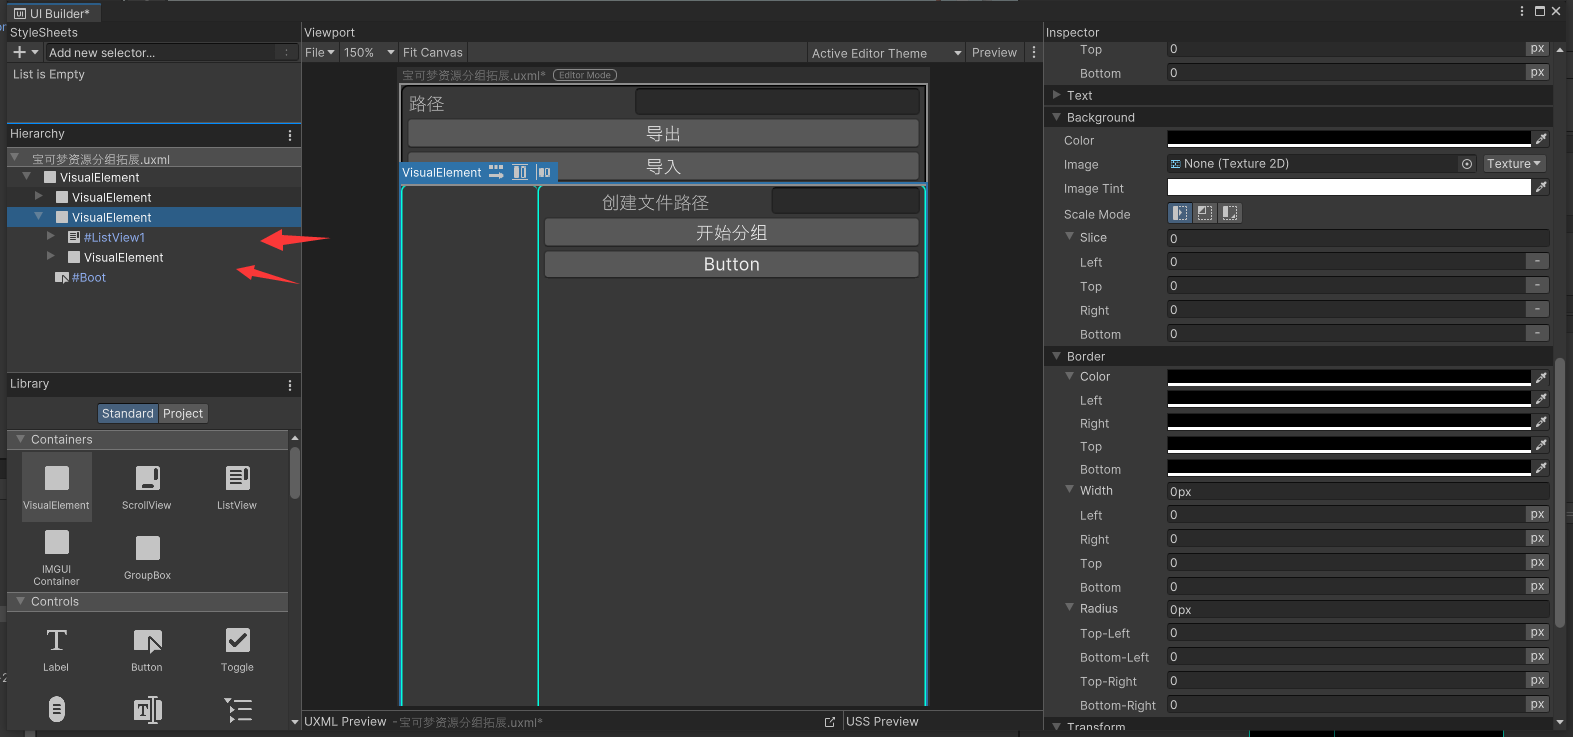This screenshot has height=737, width=1573.
Task: Click the 导出 button in canvas
Action: (663, 133)
